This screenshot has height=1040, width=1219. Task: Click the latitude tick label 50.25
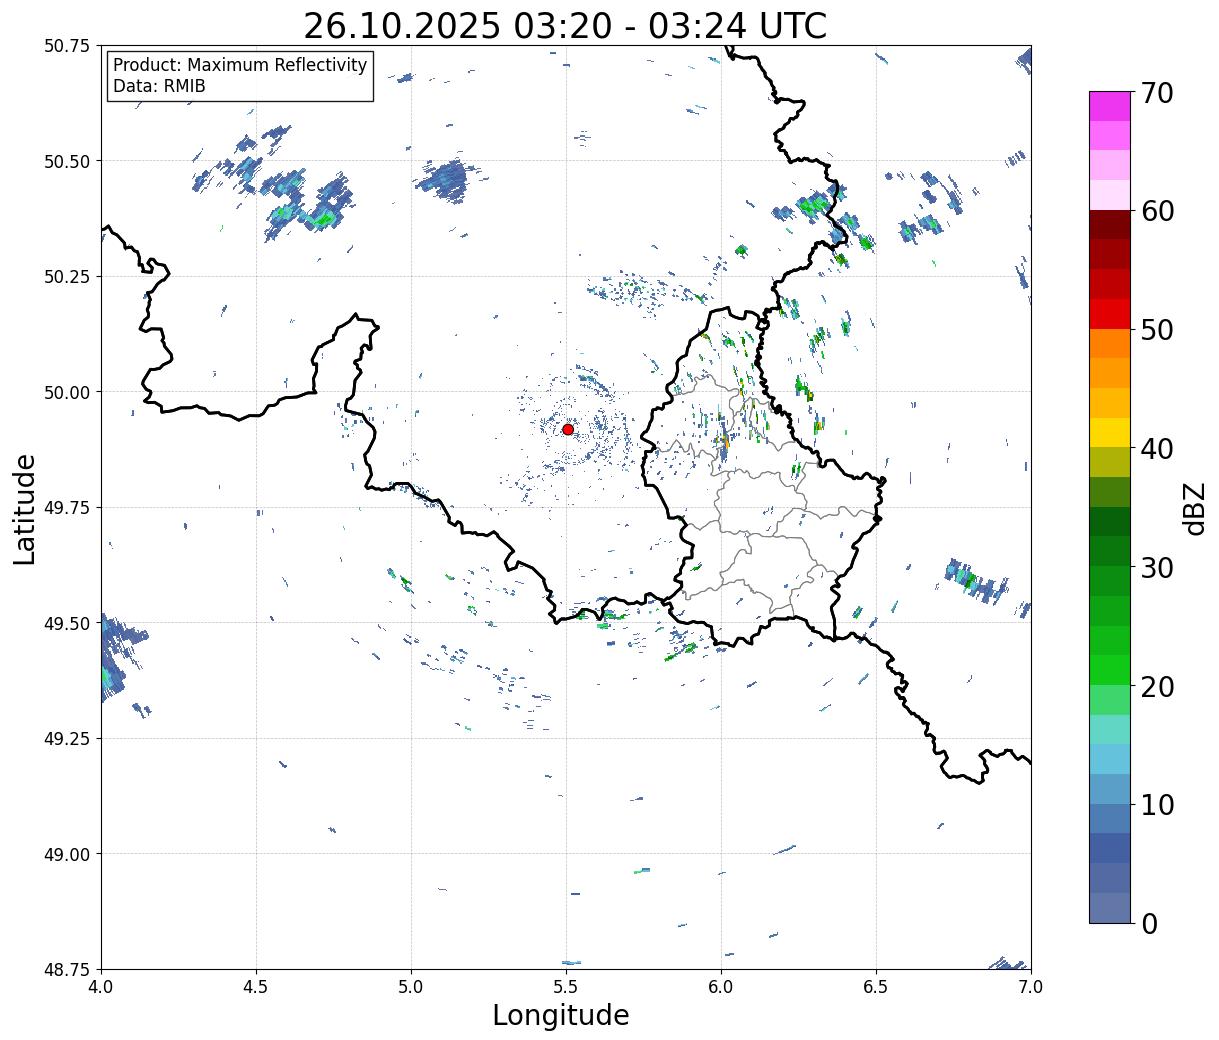[67, 277]
